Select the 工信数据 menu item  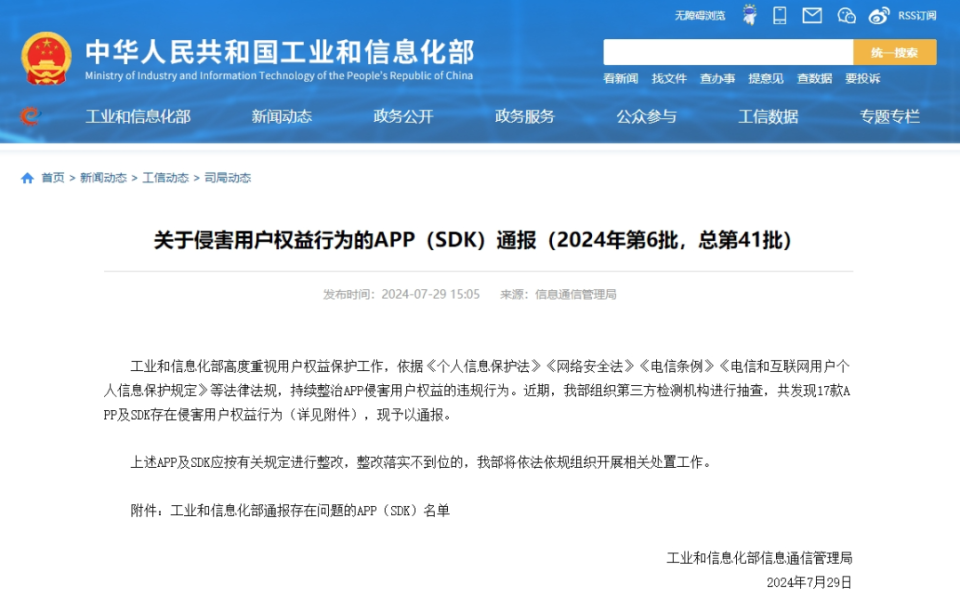768,116
